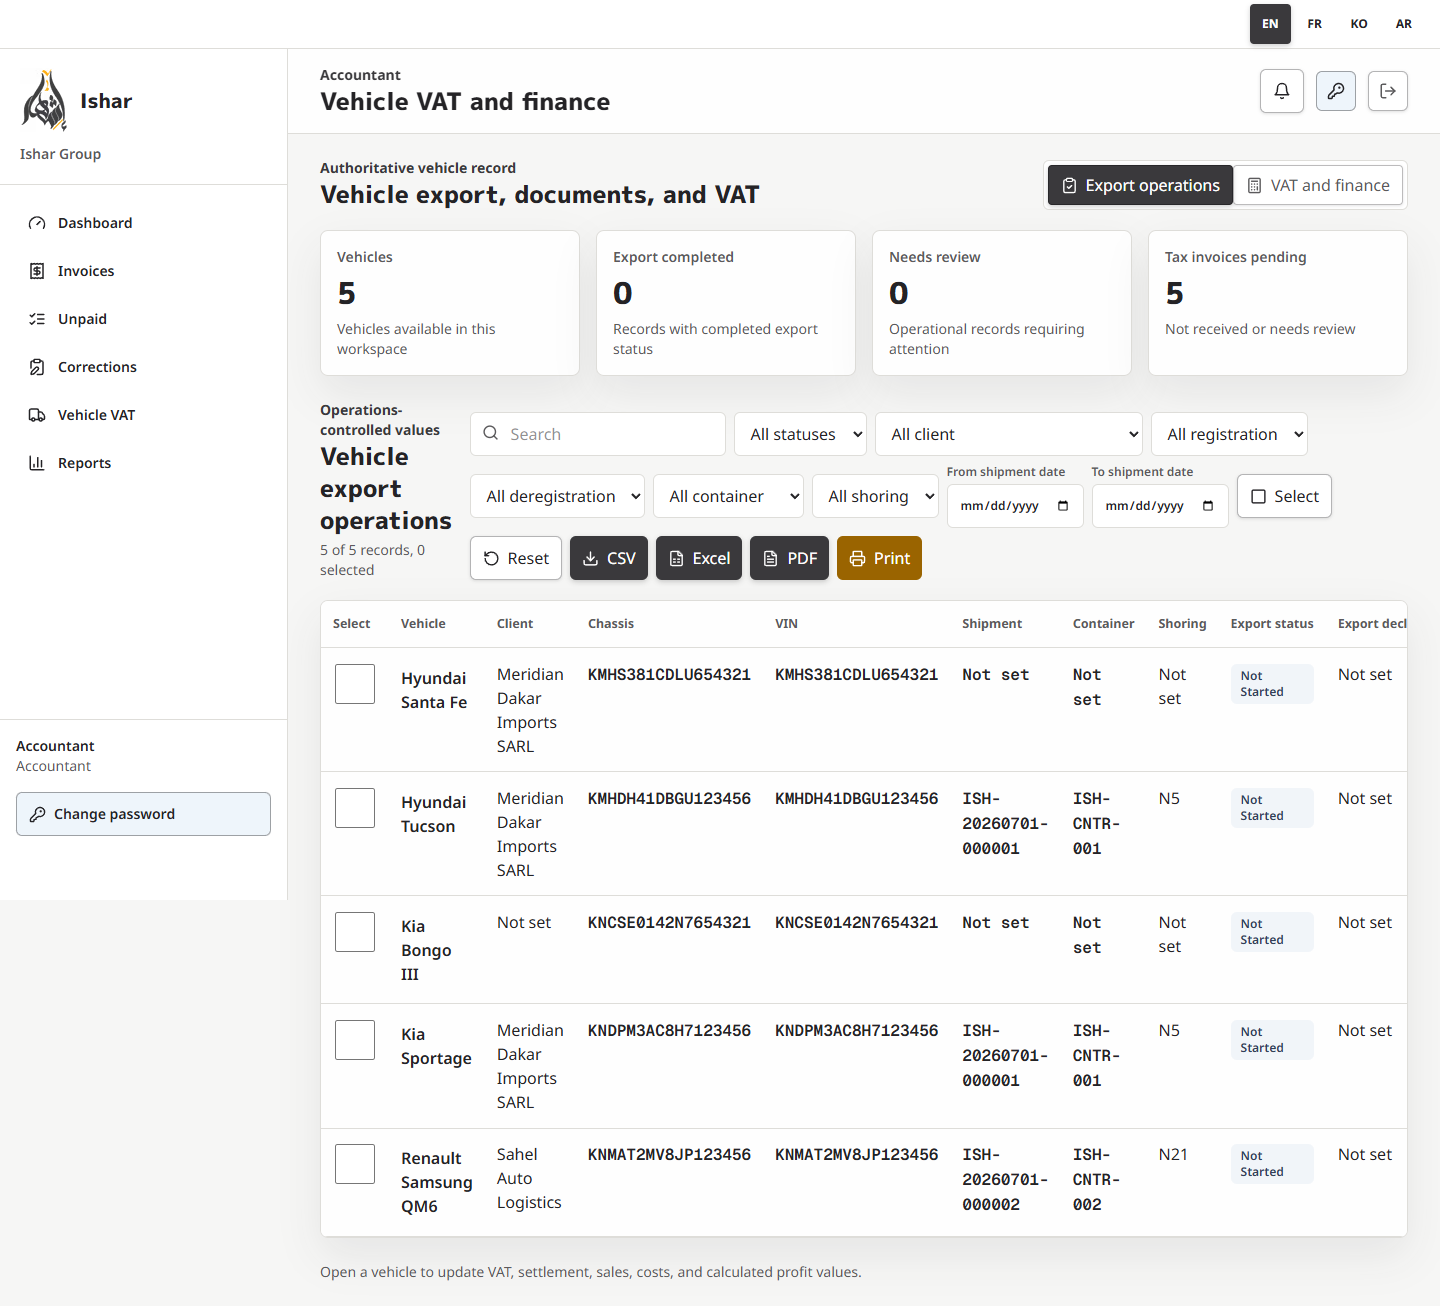Open the All client dropdown
1440x1306 pixels.
coord(1009,434)
